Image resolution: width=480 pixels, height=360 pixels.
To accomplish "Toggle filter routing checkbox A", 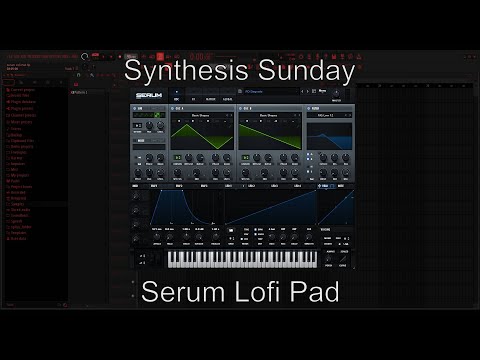I will tap(308, 155).
